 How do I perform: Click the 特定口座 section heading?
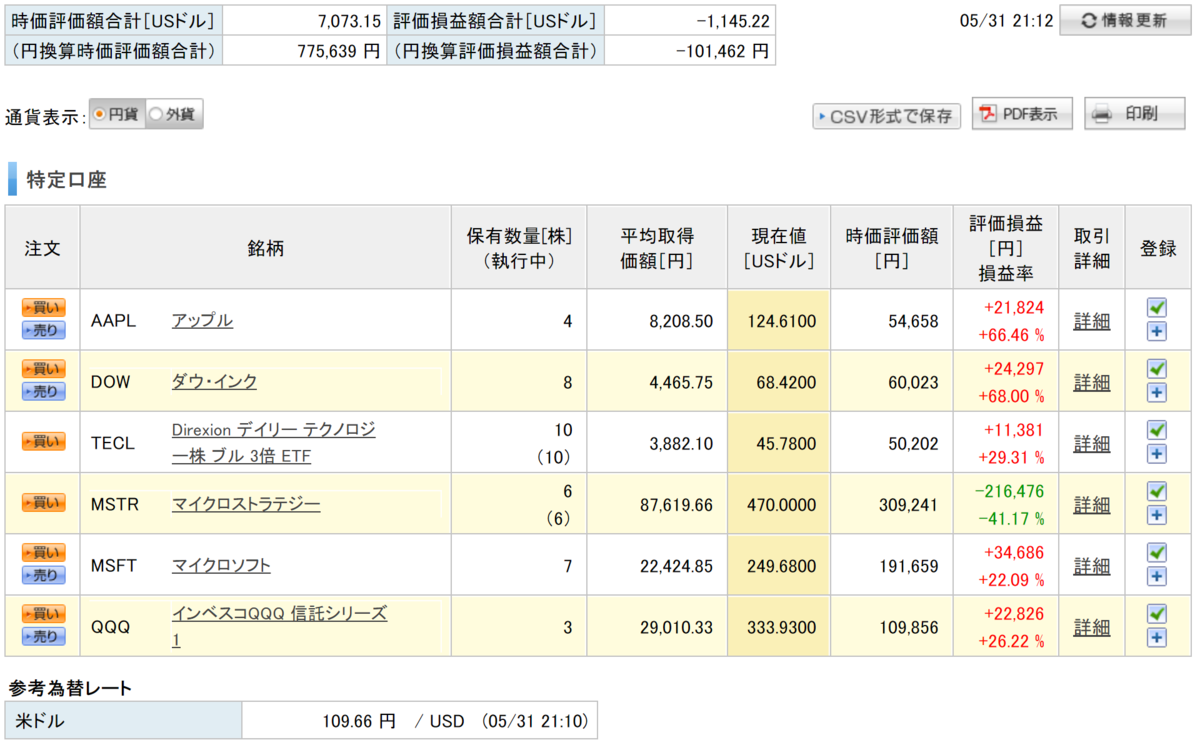click(66, 180)
